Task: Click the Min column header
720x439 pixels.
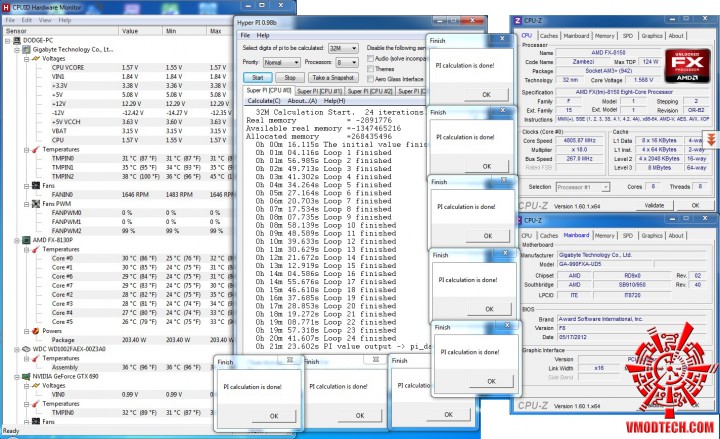Action: (185, 31)
